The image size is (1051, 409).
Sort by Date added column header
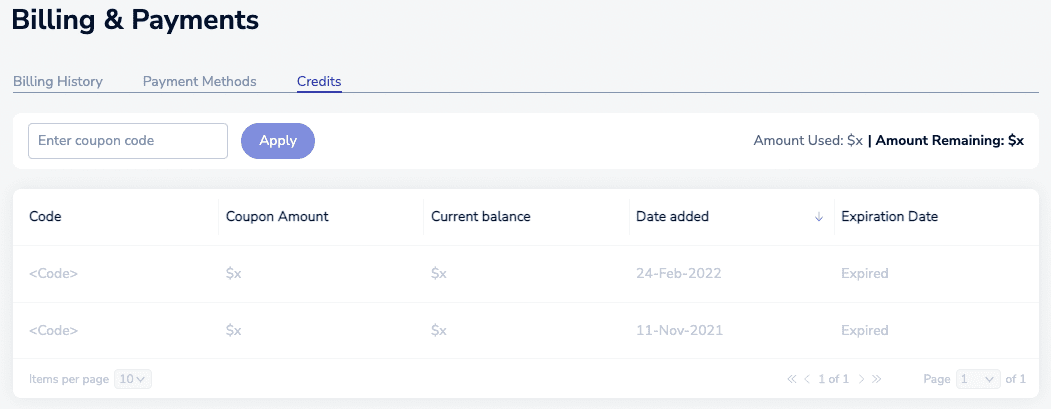[672, 217]
